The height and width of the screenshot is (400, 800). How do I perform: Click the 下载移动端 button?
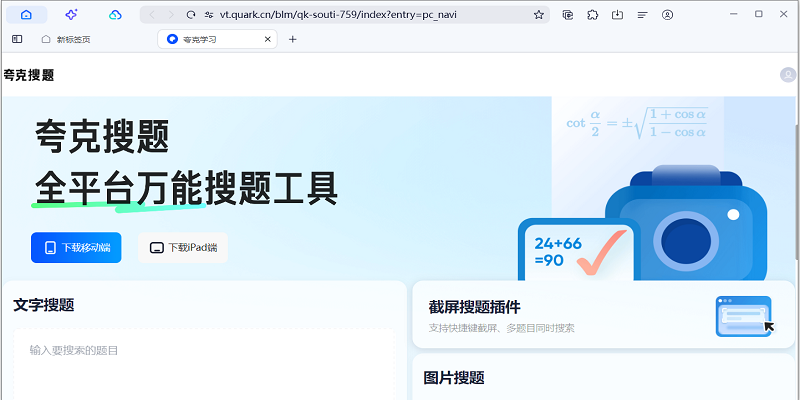(x=76, y=247)
